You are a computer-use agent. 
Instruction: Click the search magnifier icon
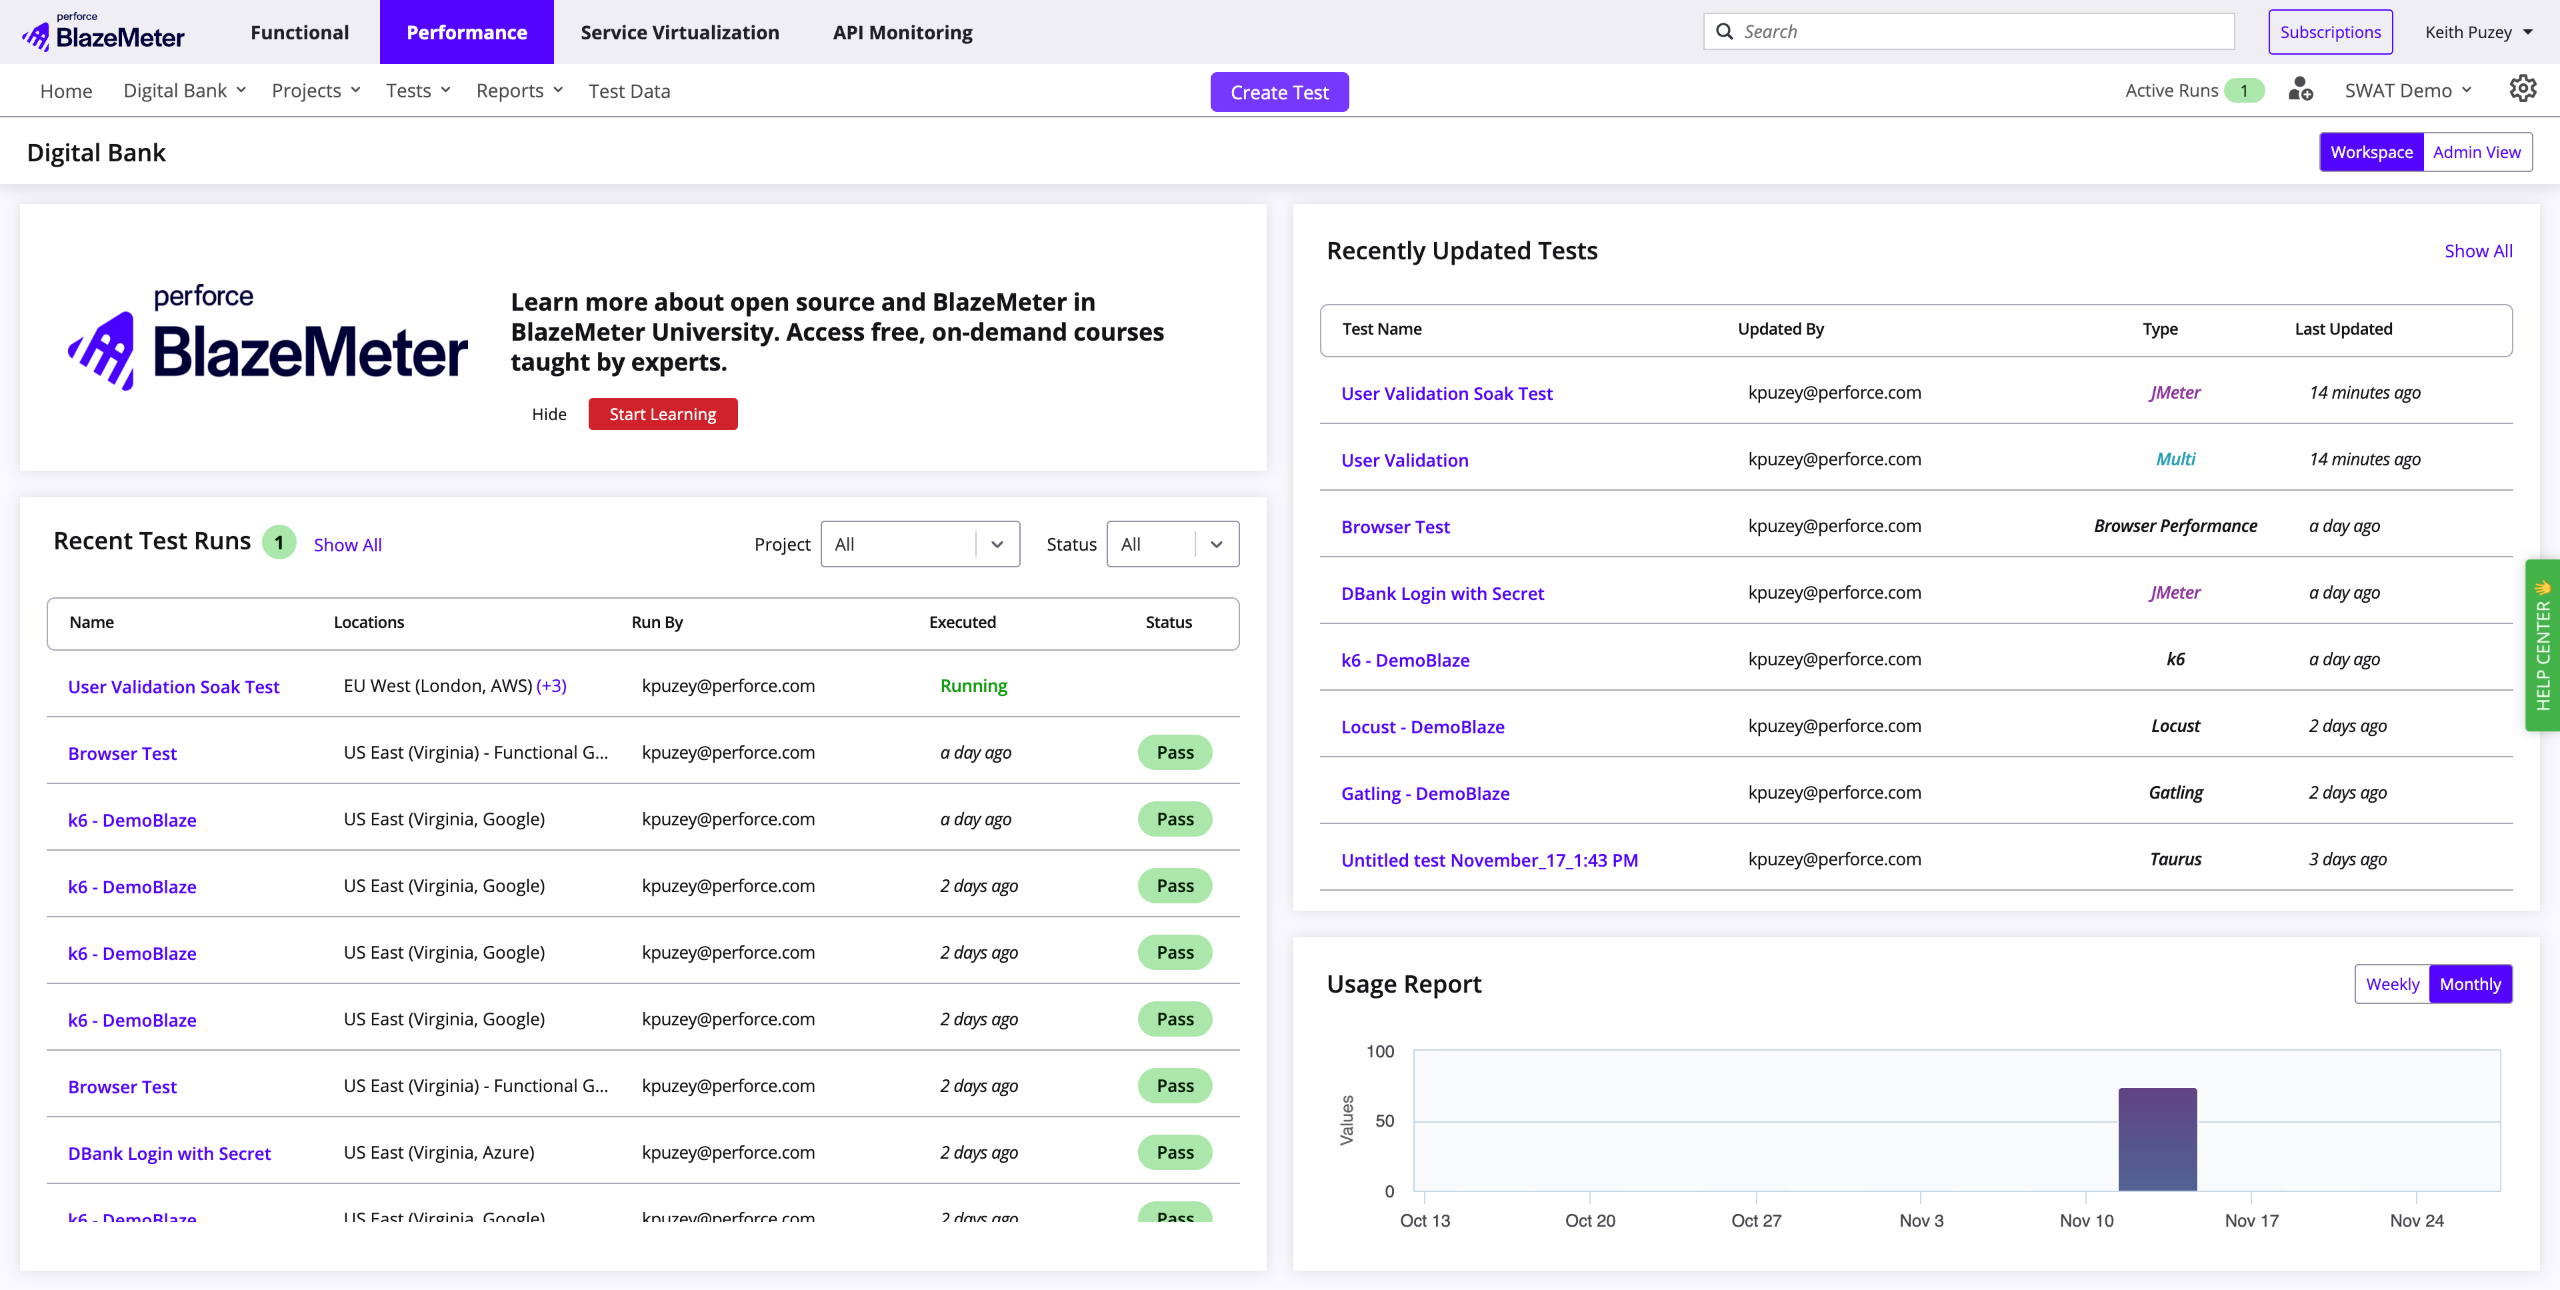click(1724, 32)
